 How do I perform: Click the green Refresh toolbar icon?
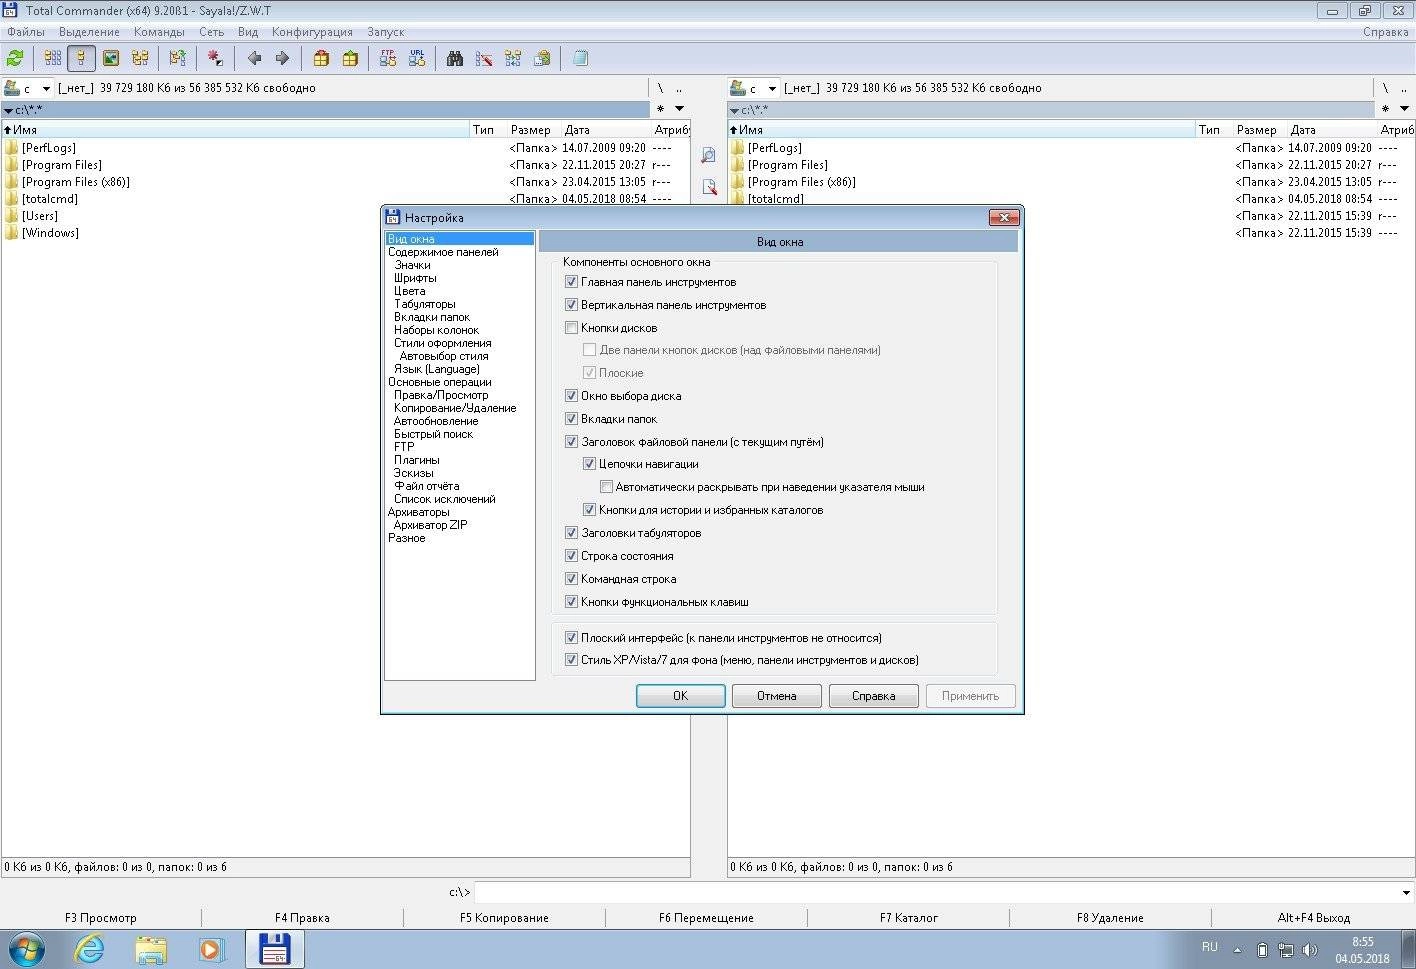[x=15, y=58]
